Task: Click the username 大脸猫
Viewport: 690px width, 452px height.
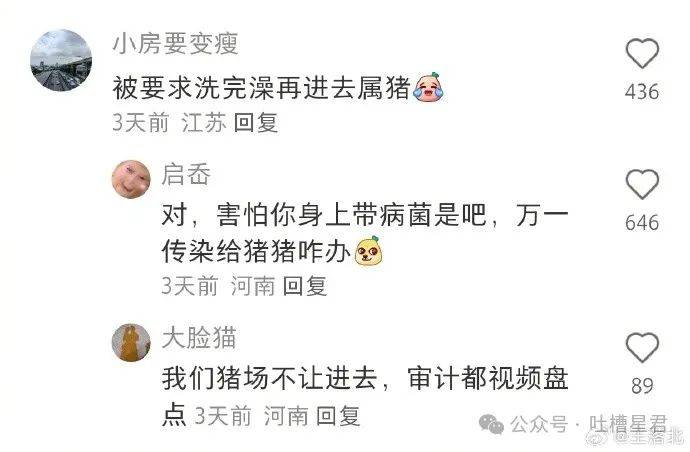Action: pyautogui.click(x=199, y=338)
